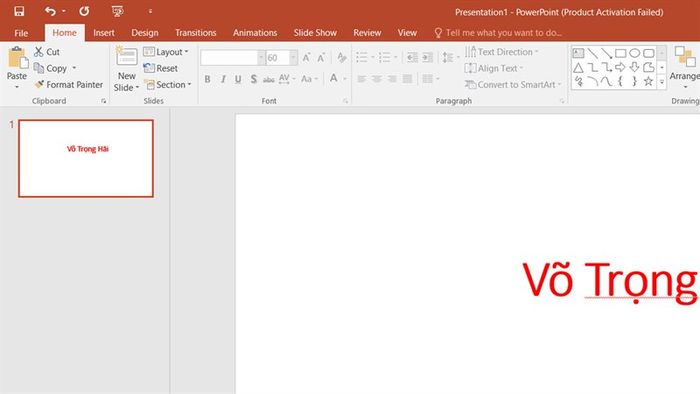Start presentation from beginning icon
This screenshot has width=700, height=394.
[117, 11]
